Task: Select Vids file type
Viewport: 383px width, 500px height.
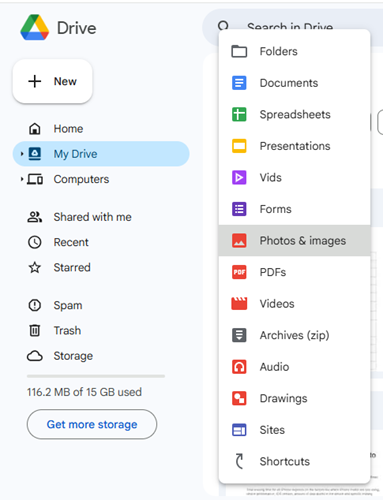Action: (x=294, y=177)
